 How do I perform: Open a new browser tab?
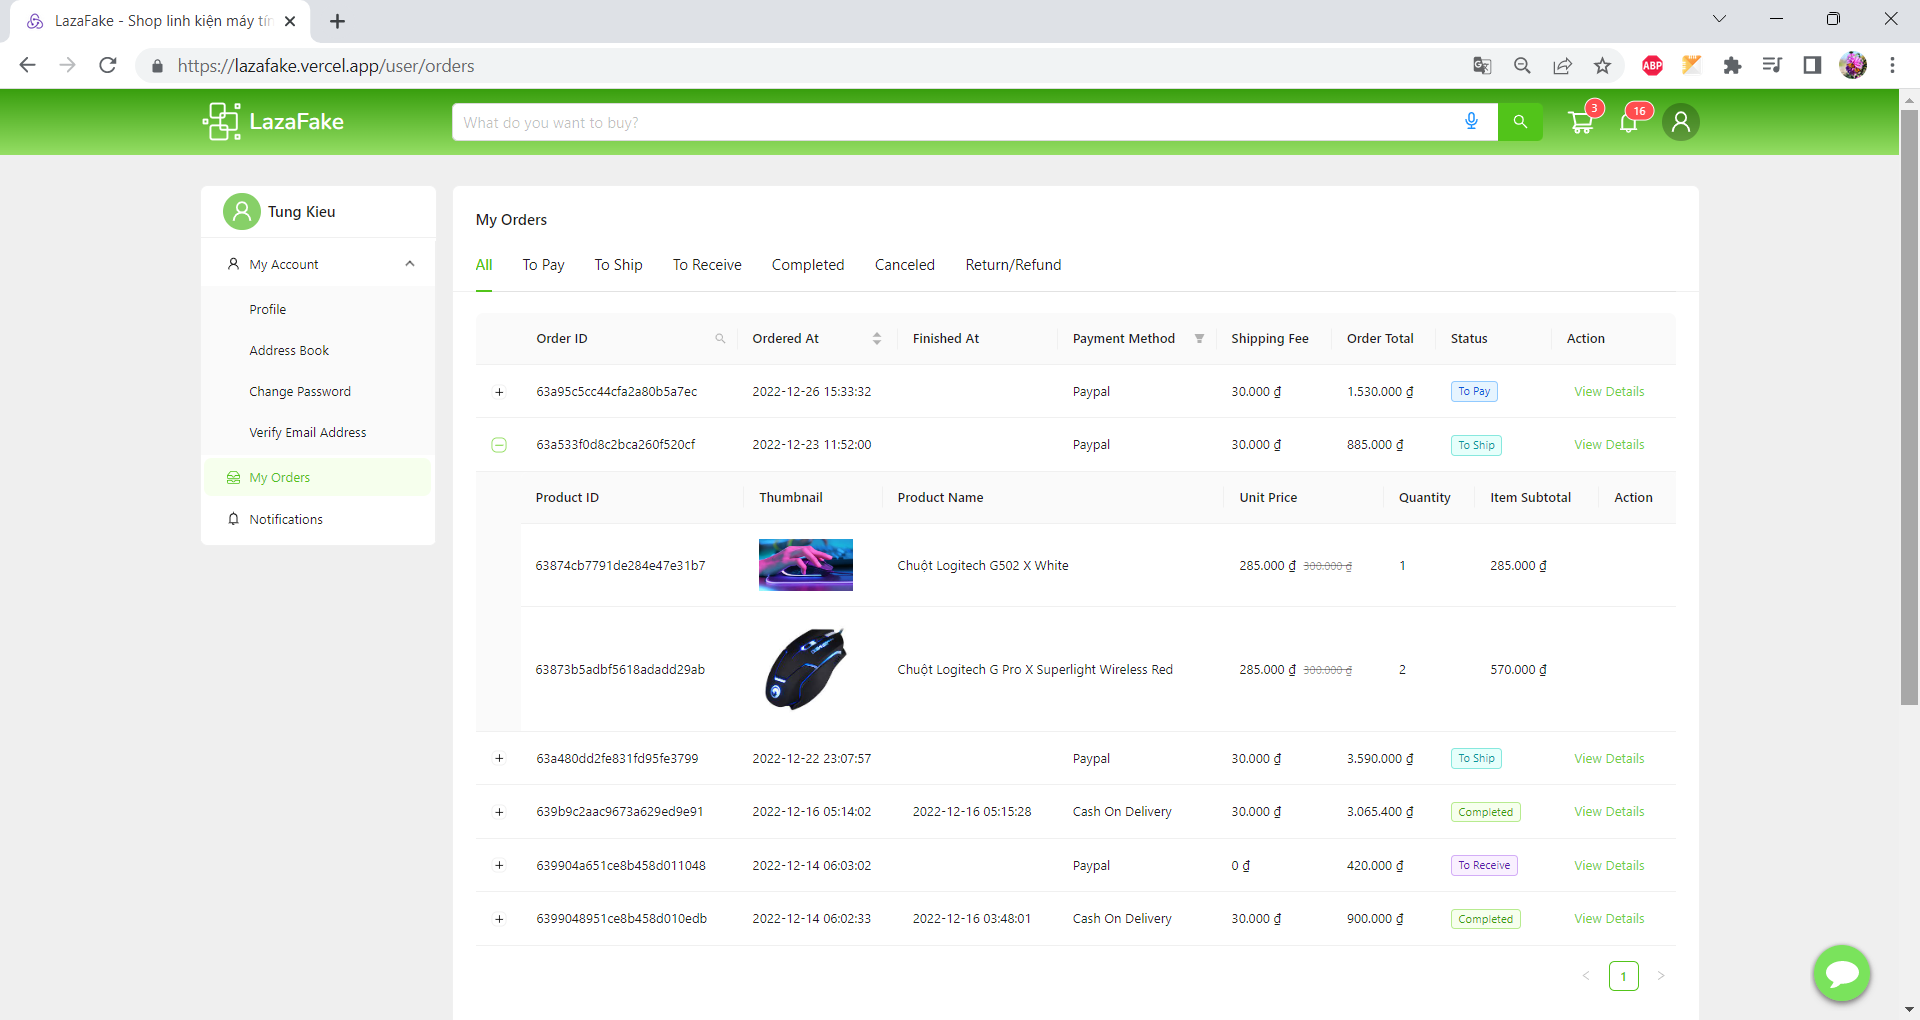(x=337, y=21)
